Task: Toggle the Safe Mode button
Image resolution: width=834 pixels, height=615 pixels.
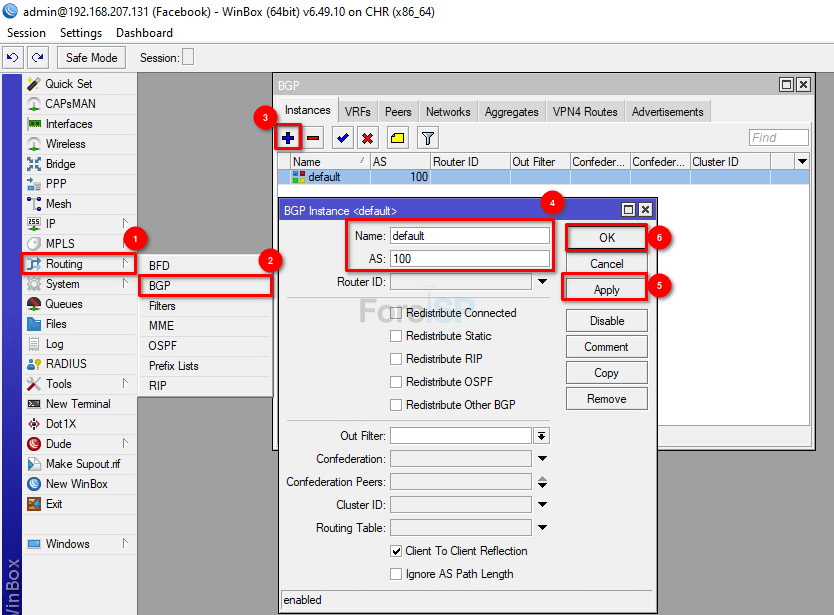Action: pos(92,58)
